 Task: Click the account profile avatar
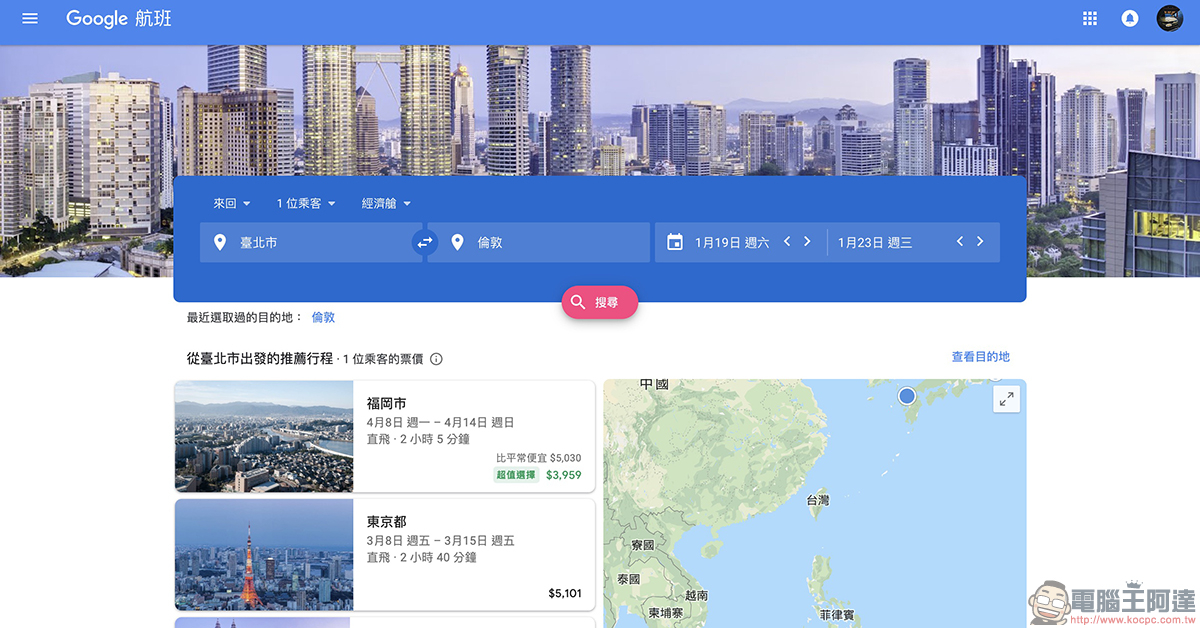[1169, 18]
